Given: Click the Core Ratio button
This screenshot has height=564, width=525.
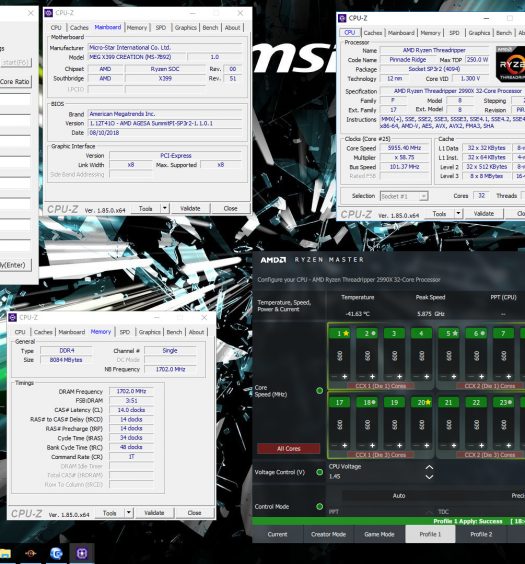Looking at the screenshot, I should coord(15,82).
